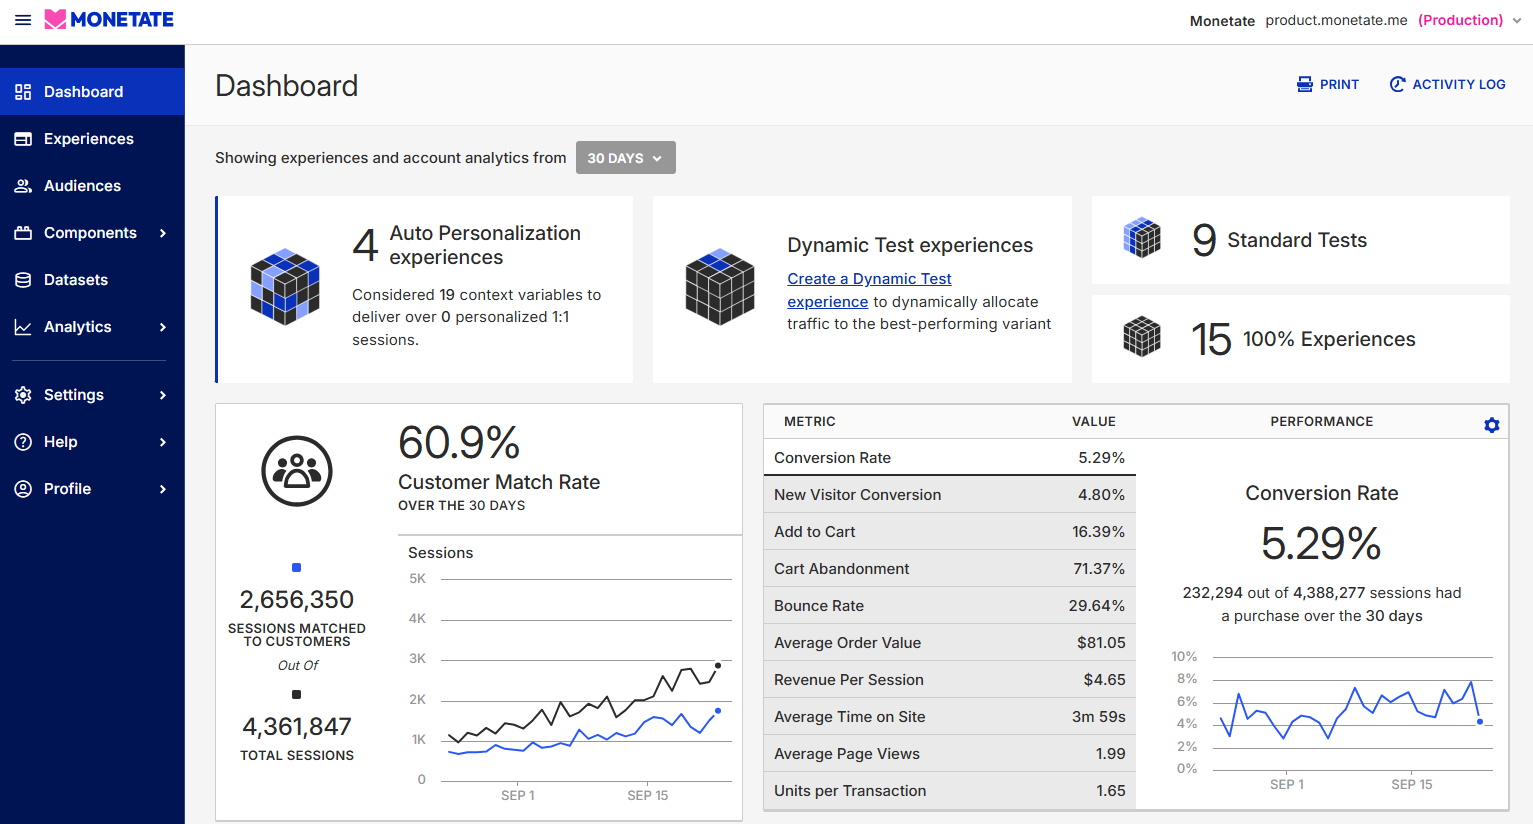The width and height of the screenshot is (1533, 824).
Task: Click the Standard Tests cube icon
Action: (1142, 238)
